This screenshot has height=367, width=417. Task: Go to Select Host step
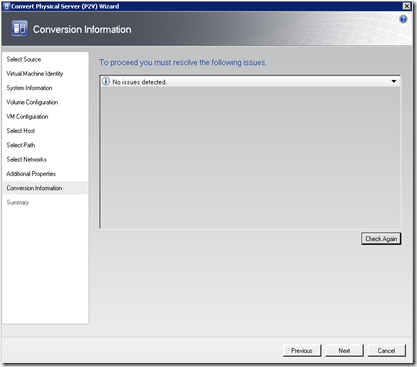[21, 131]
